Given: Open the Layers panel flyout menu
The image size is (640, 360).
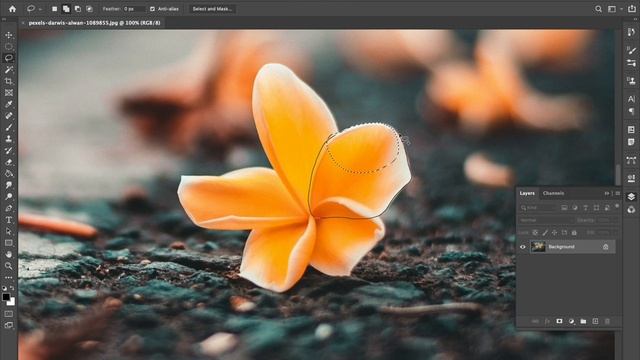Looking at the screenshot, I should pyautogui.click(x=617, y=193).
